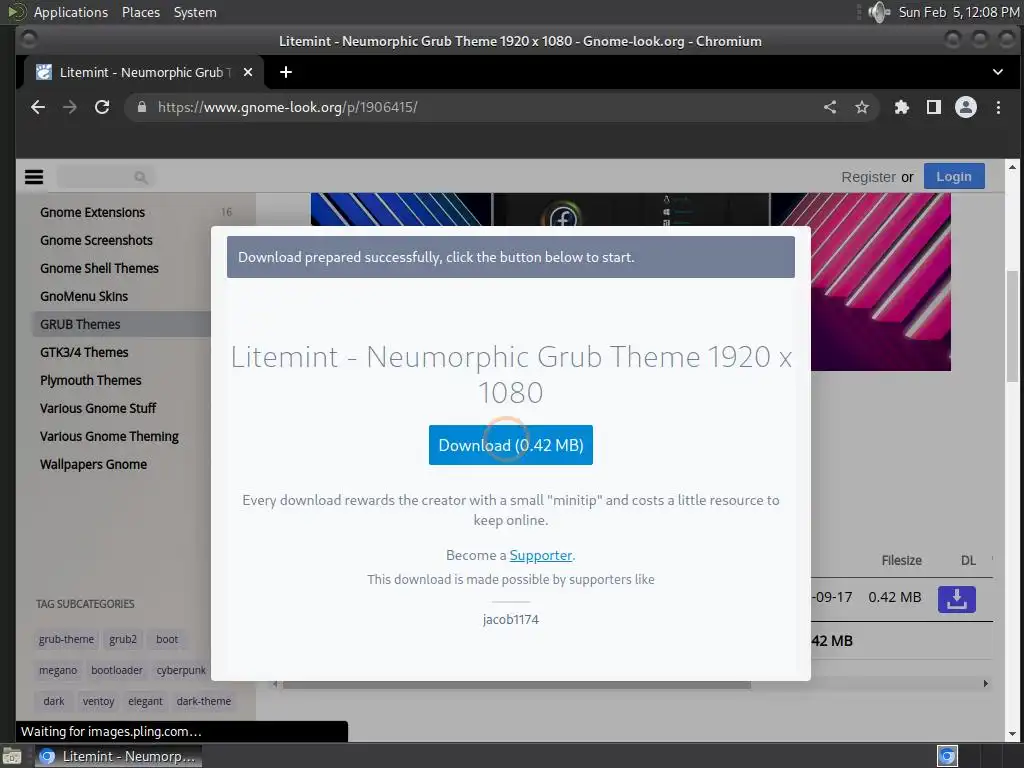The height and width of the screenshot is (768, 1024).
Task: Open the site hamburger menu
Action: coord(34,177)
